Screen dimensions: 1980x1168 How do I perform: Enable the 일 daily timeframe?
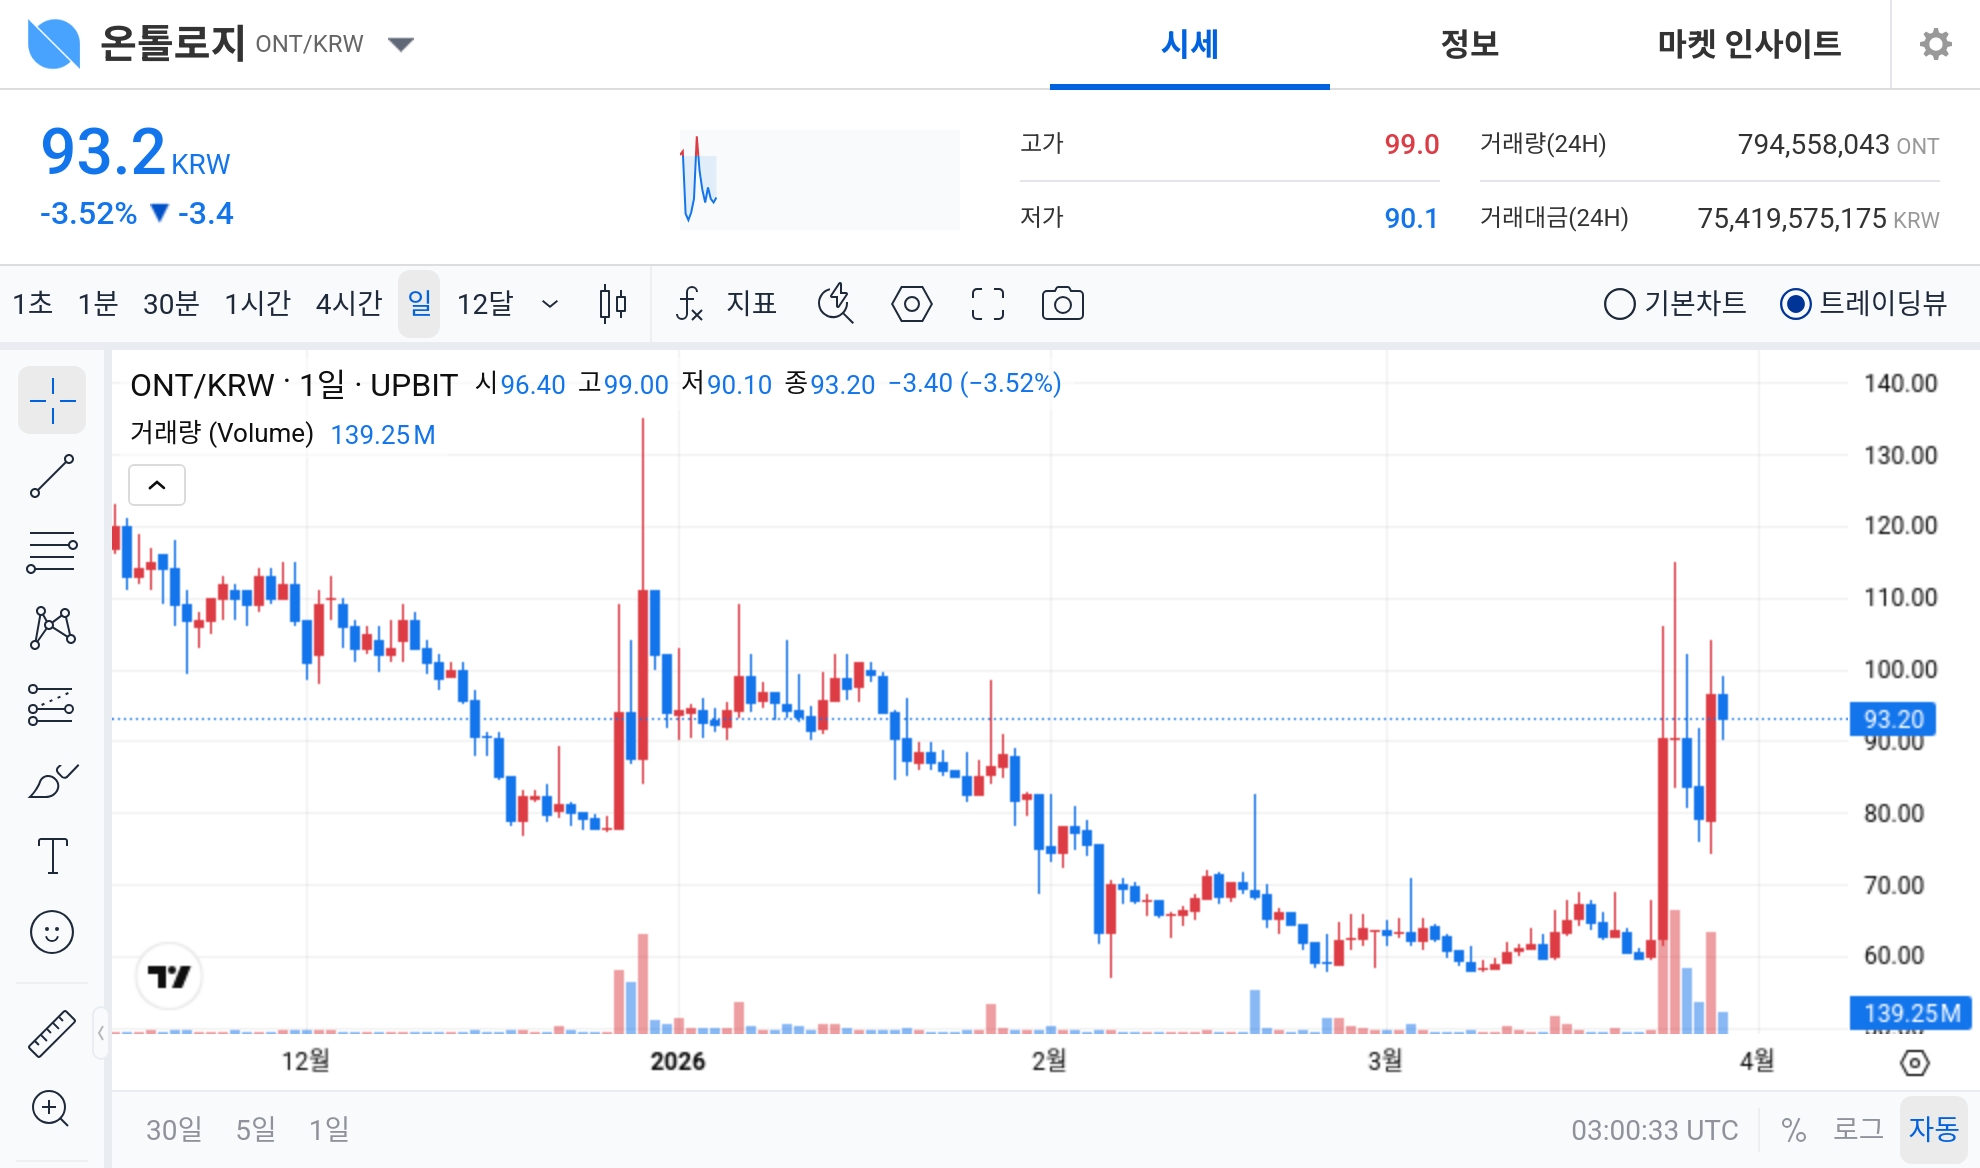[419, 304]
